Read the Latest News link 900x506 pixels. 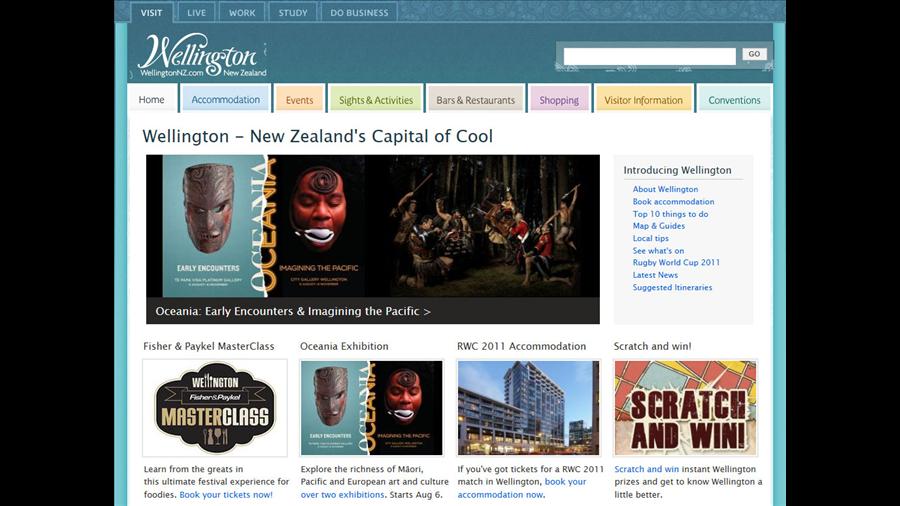pyautogui.click(x=655, y=275)
